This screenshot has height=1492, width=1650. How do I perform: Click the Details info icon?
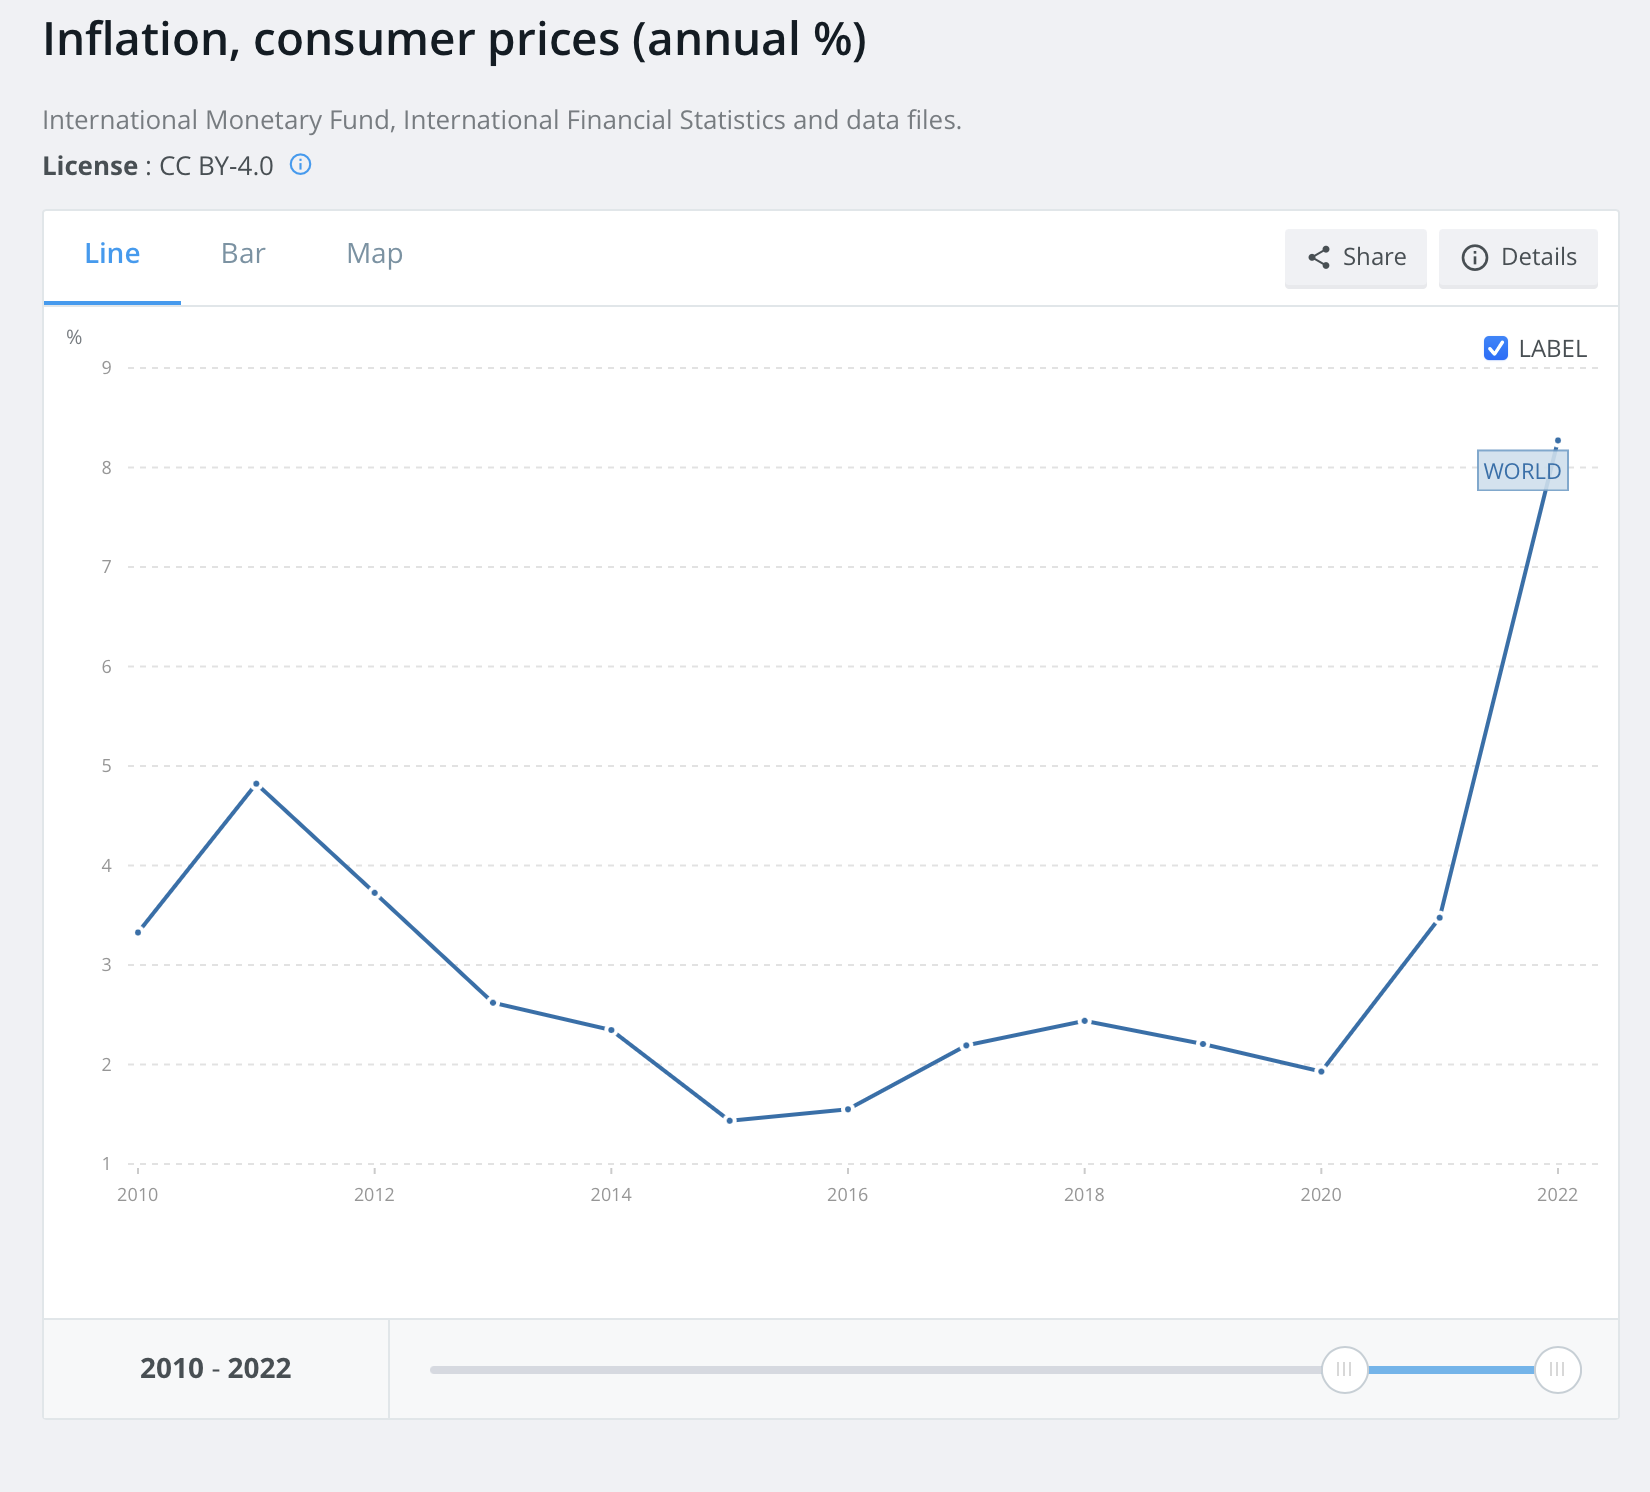point(1474,258)
